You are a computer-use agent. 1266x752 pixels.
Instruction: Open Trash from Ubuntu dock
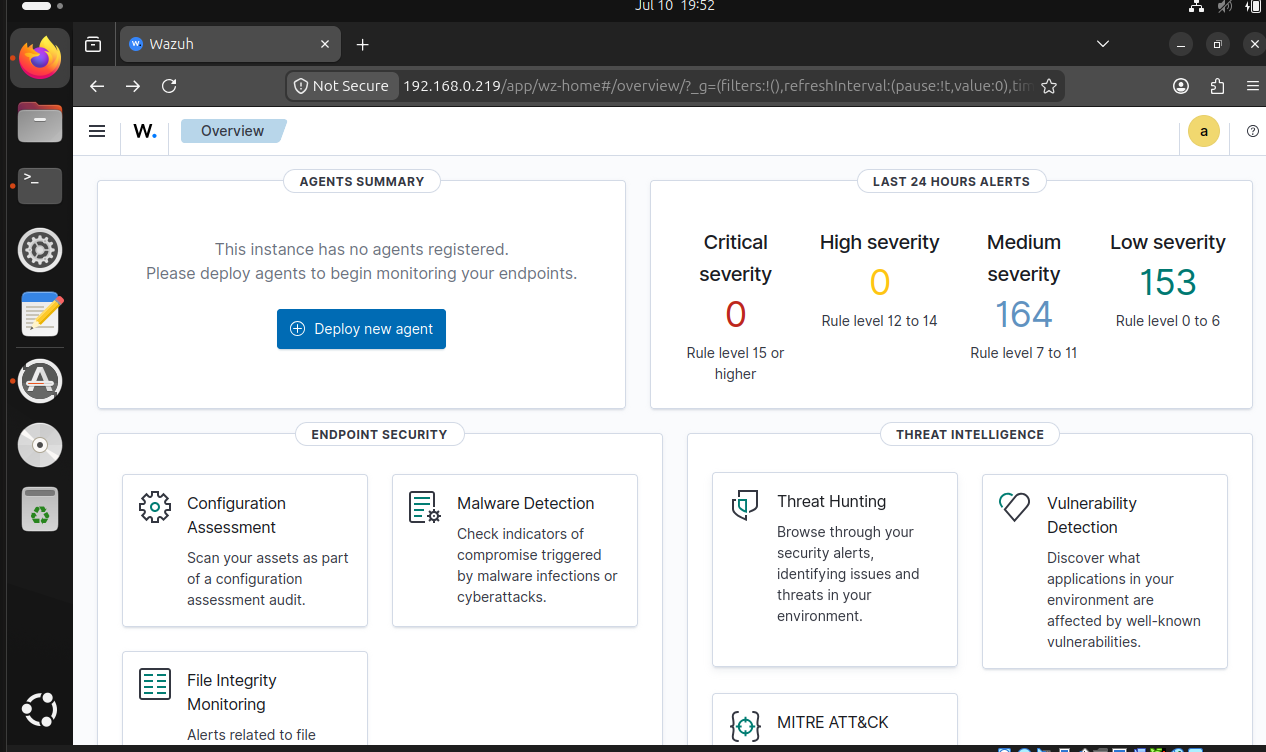(40, 510)
